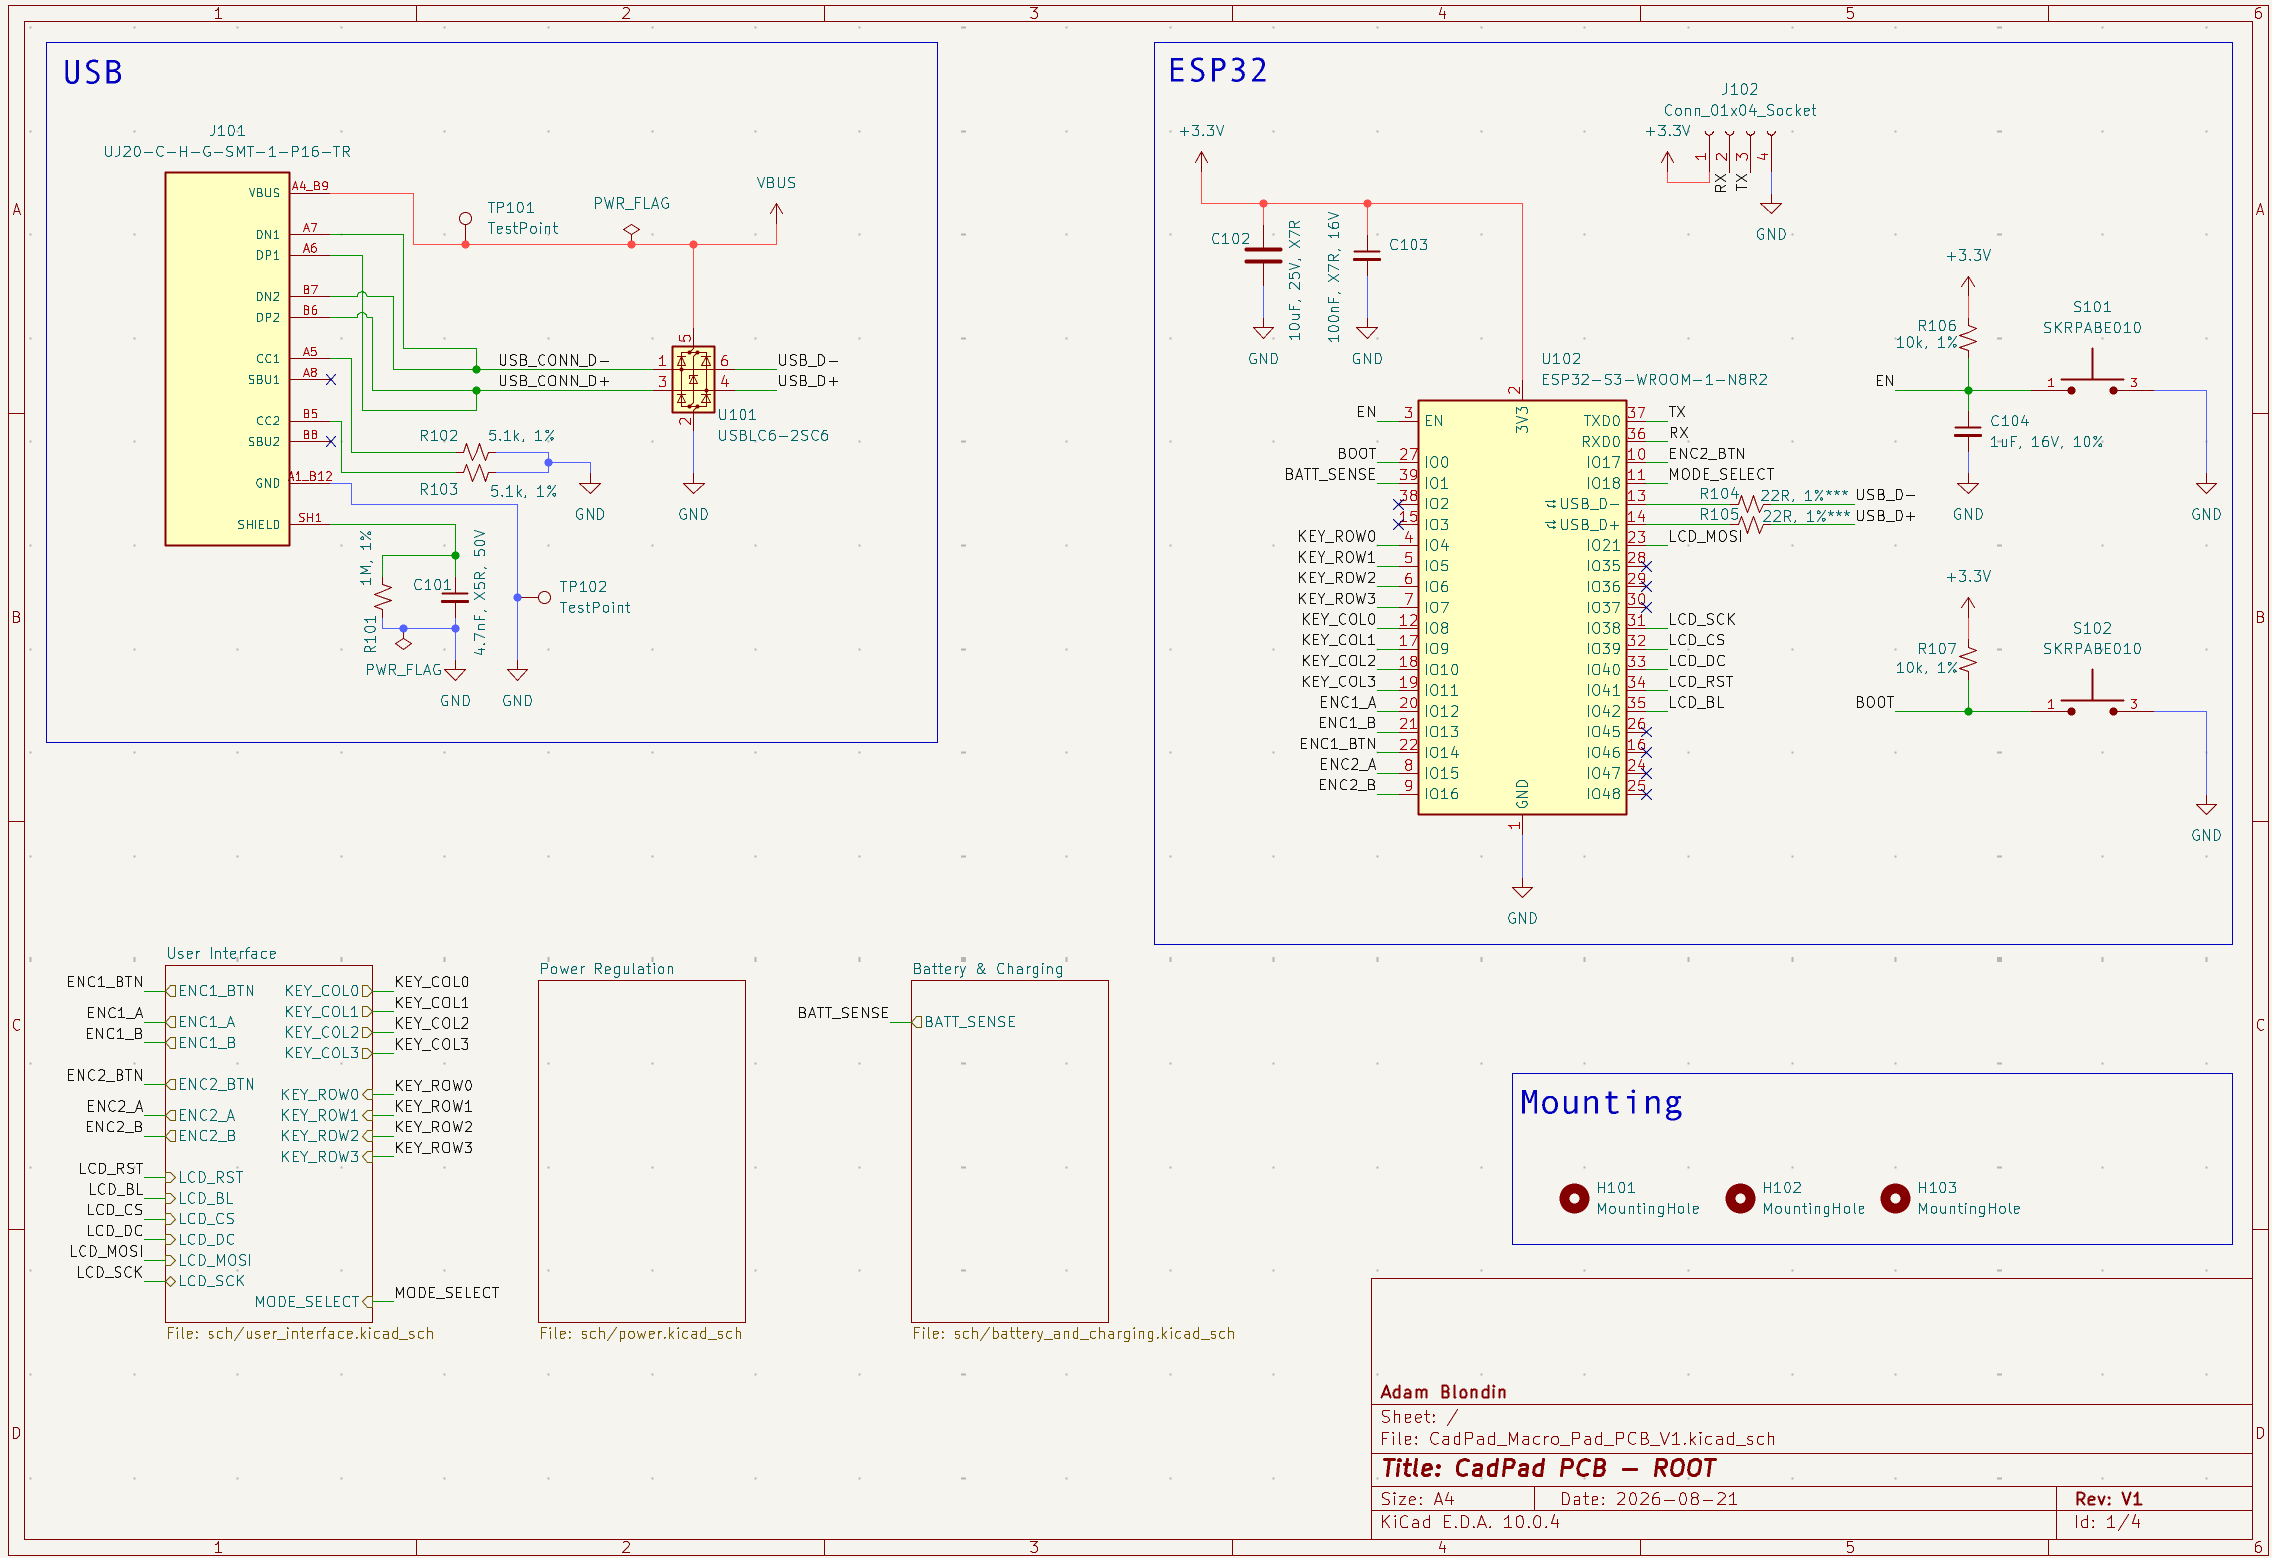Viewport: 2272px width, 1558px height.
Task: Click the U101 USBLC6-2SC6 protection diode symbol
Action: coord(693,380)
